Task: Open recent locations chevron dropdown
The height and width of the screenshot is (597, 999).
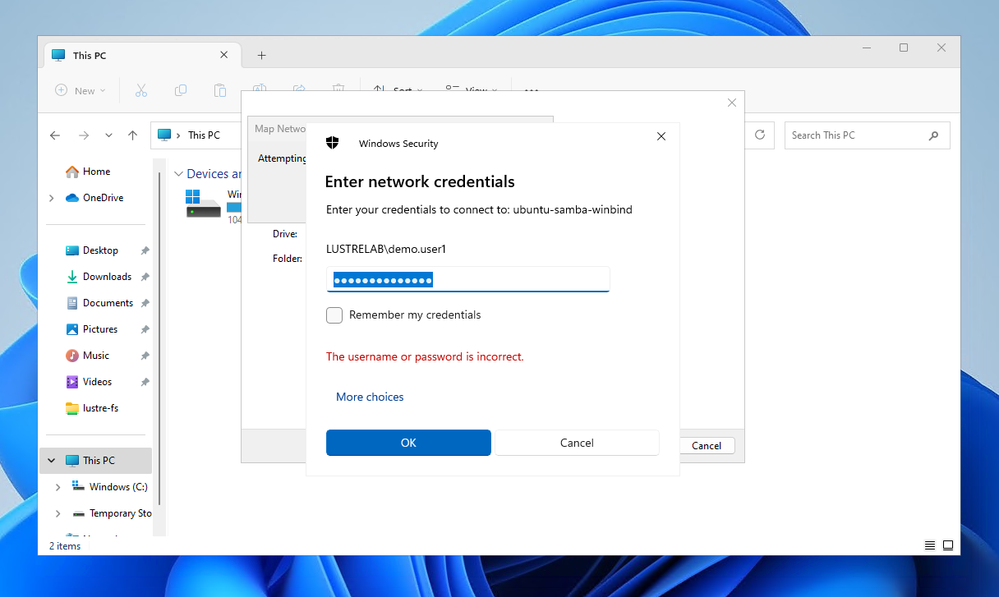Action: (108, 135)
